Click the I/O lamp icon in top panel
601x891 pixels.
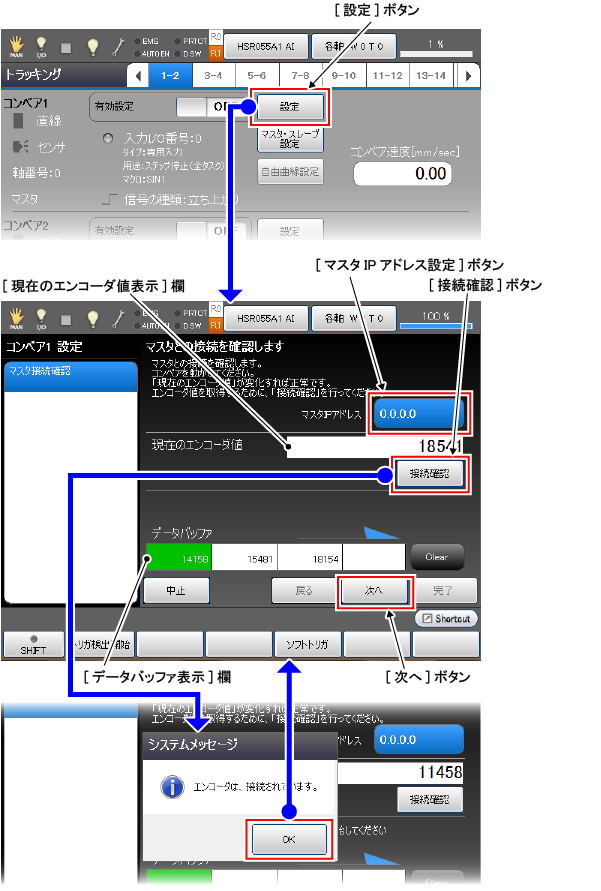(x=42, y=46)
